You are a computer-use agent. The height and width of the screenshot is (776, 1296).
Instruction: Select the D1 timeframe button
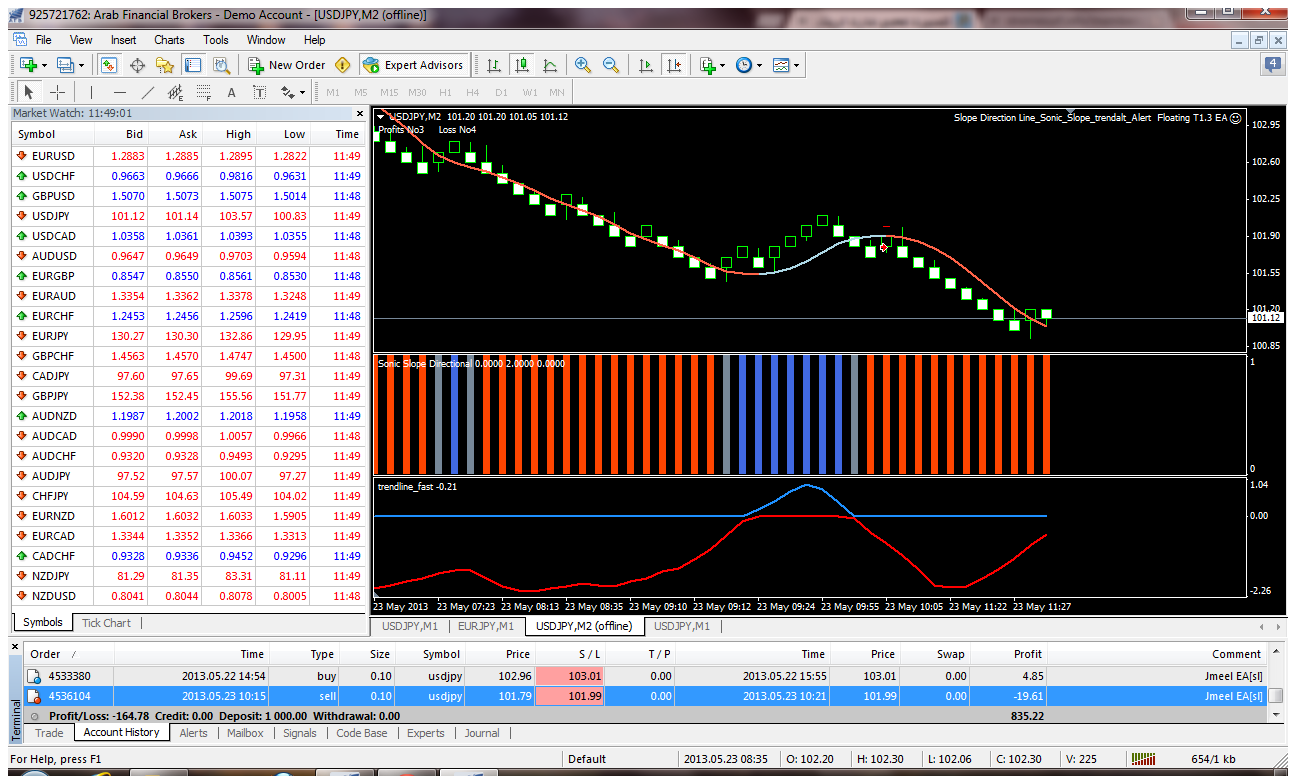pyautogui.click(x=502, y=92)
